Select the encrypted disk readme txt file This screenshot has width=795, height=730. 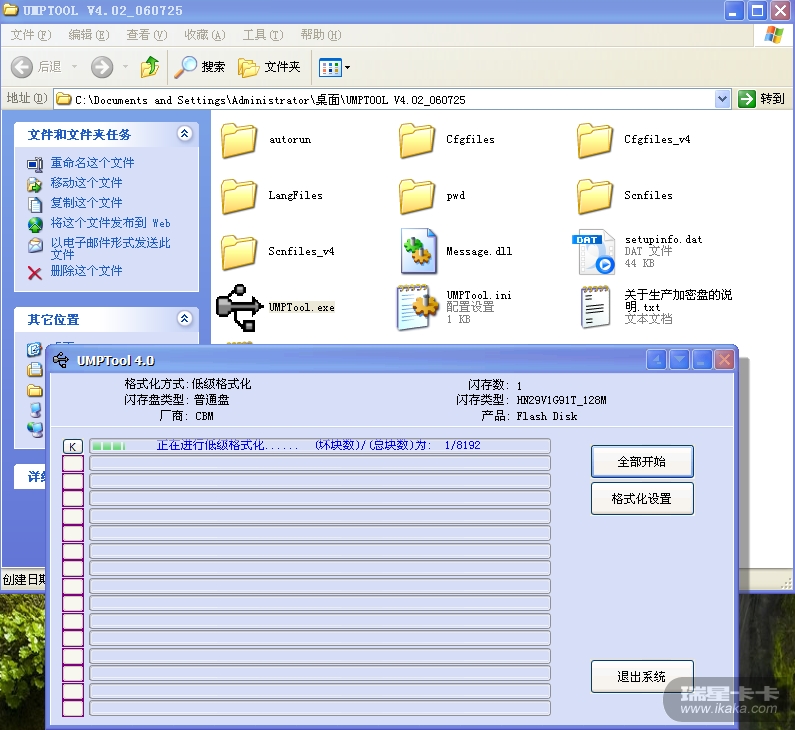pos(595,307)
